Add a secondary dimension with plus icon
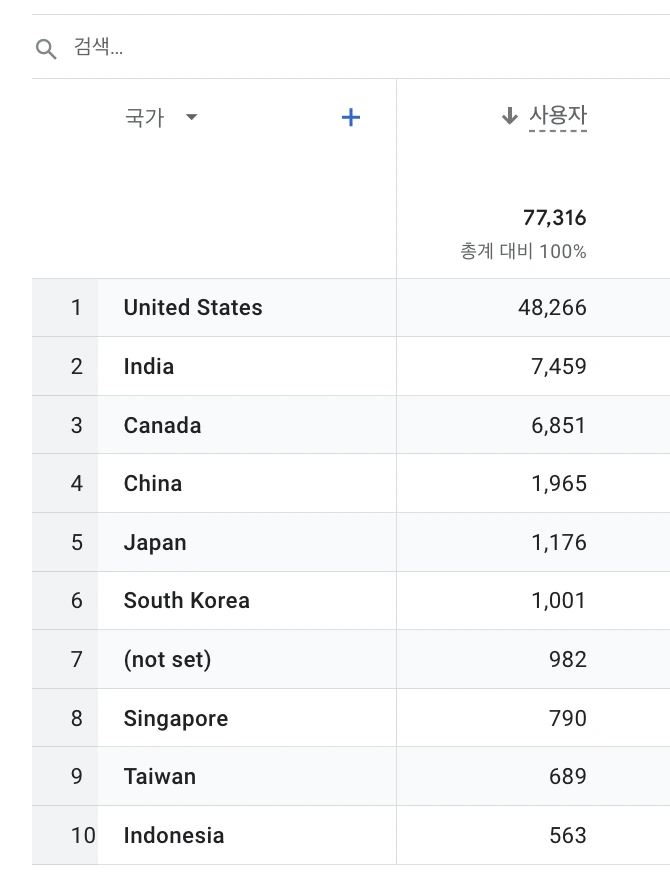This screenshot has width=670, height=874. tap(350, 118)
